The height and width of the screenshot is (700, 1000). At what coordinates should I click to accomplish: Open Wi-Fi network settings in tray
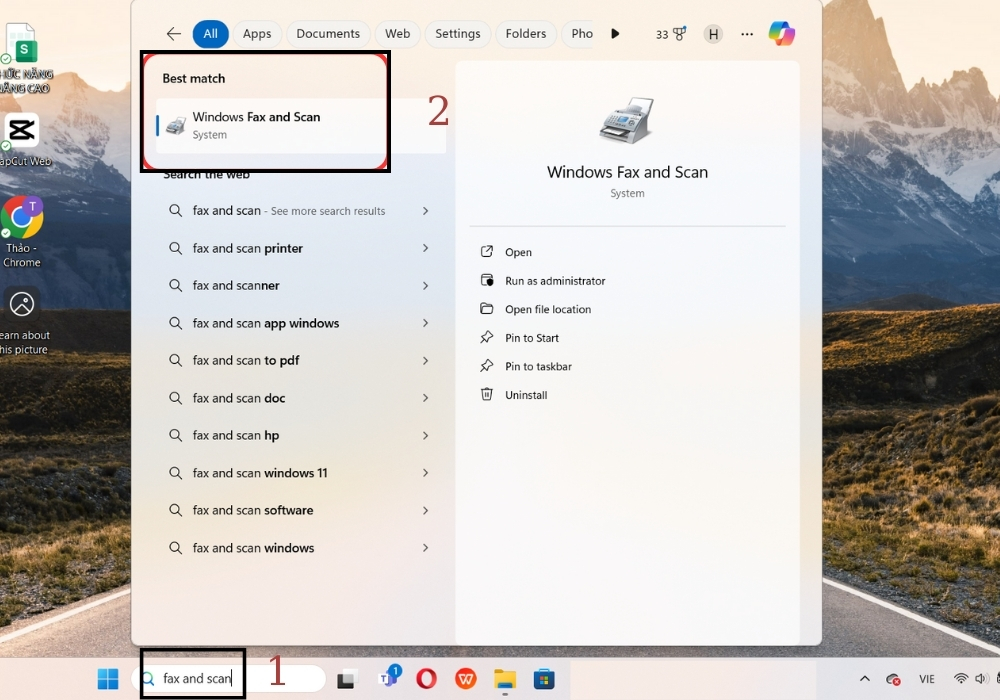pos(960,678)
